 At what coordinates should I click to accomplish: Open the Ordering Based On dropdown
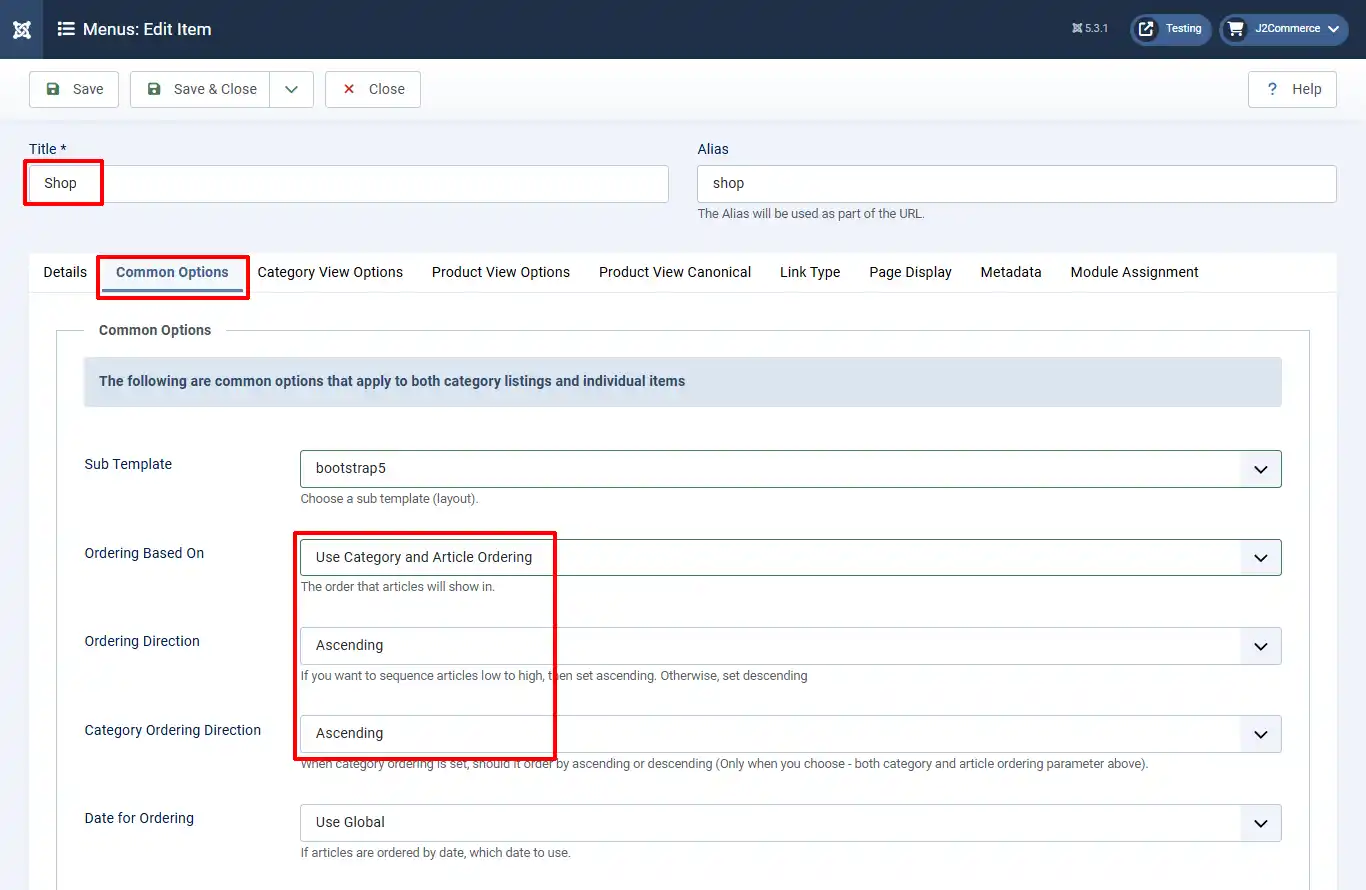click(791, 558)
